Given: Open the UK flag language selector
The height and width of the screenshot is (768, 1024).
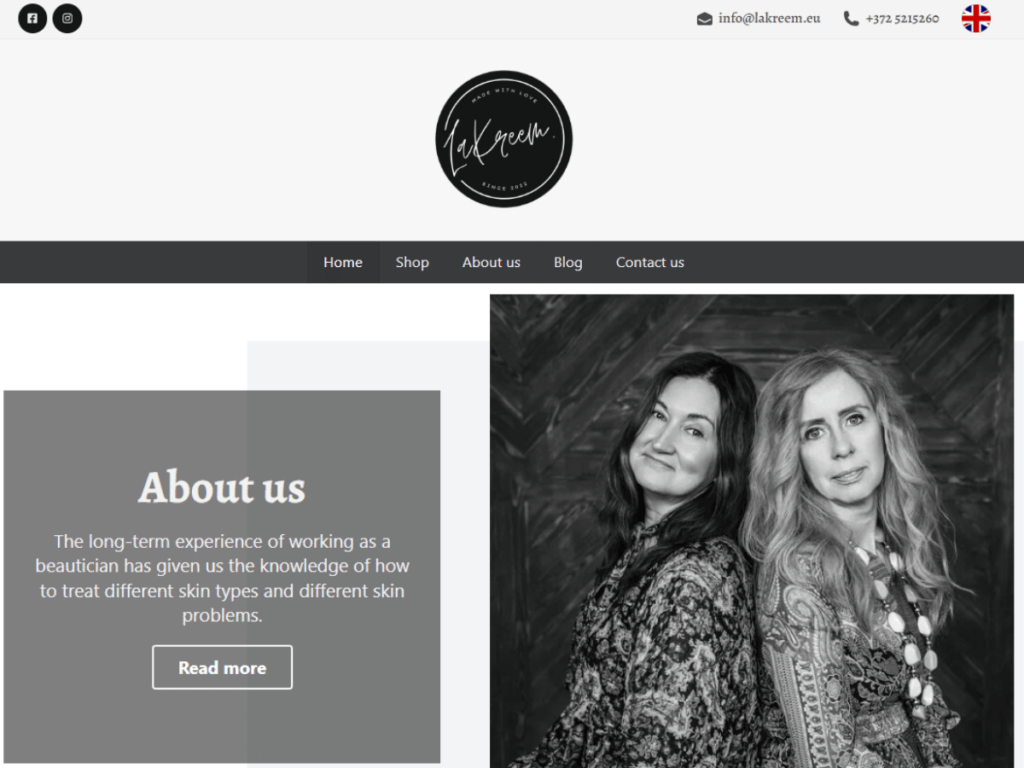Looking at the screenshot, I should click(976, 18).
